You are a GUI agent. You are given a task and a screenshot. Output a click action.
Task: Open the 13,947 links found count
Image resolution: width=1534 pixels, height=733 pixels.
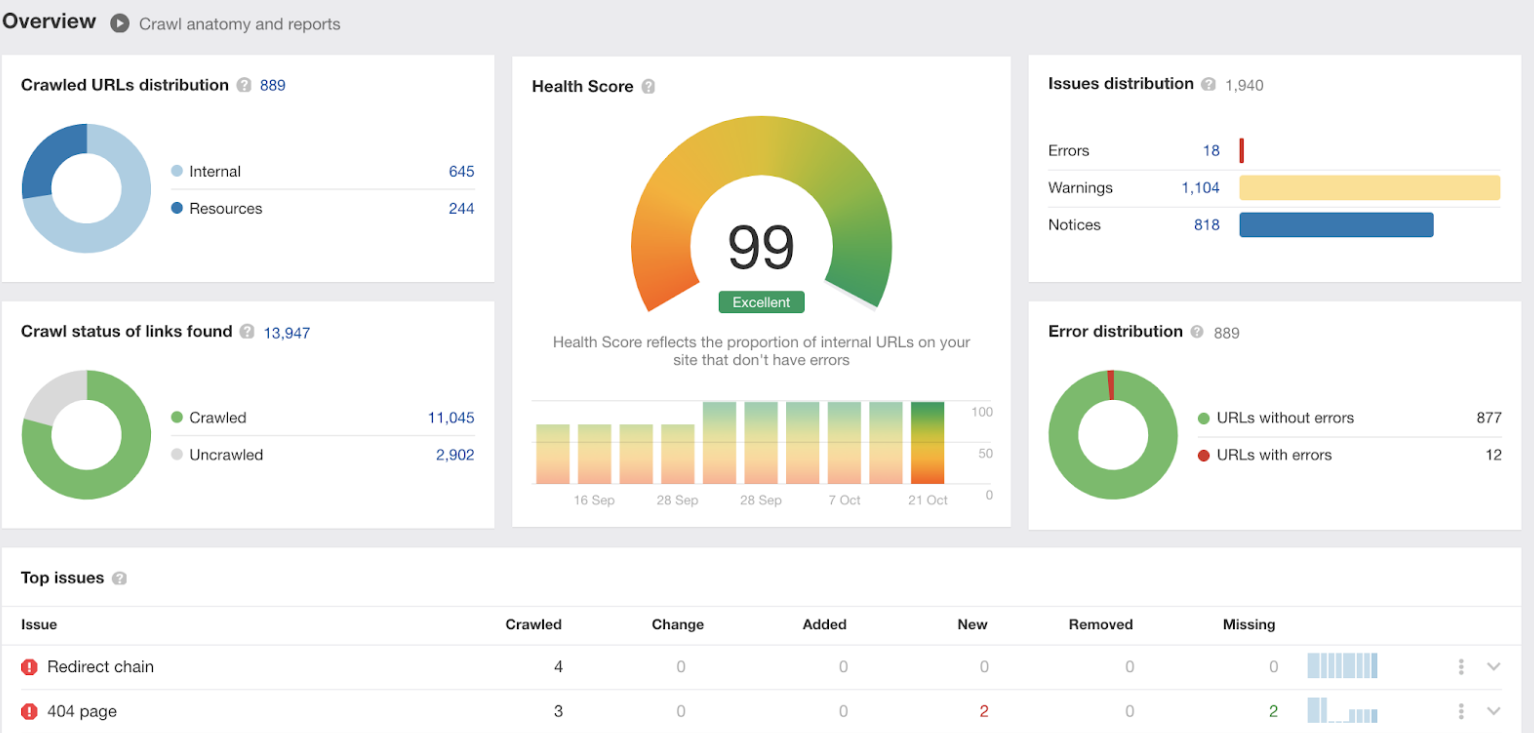(x=287, y=333)
